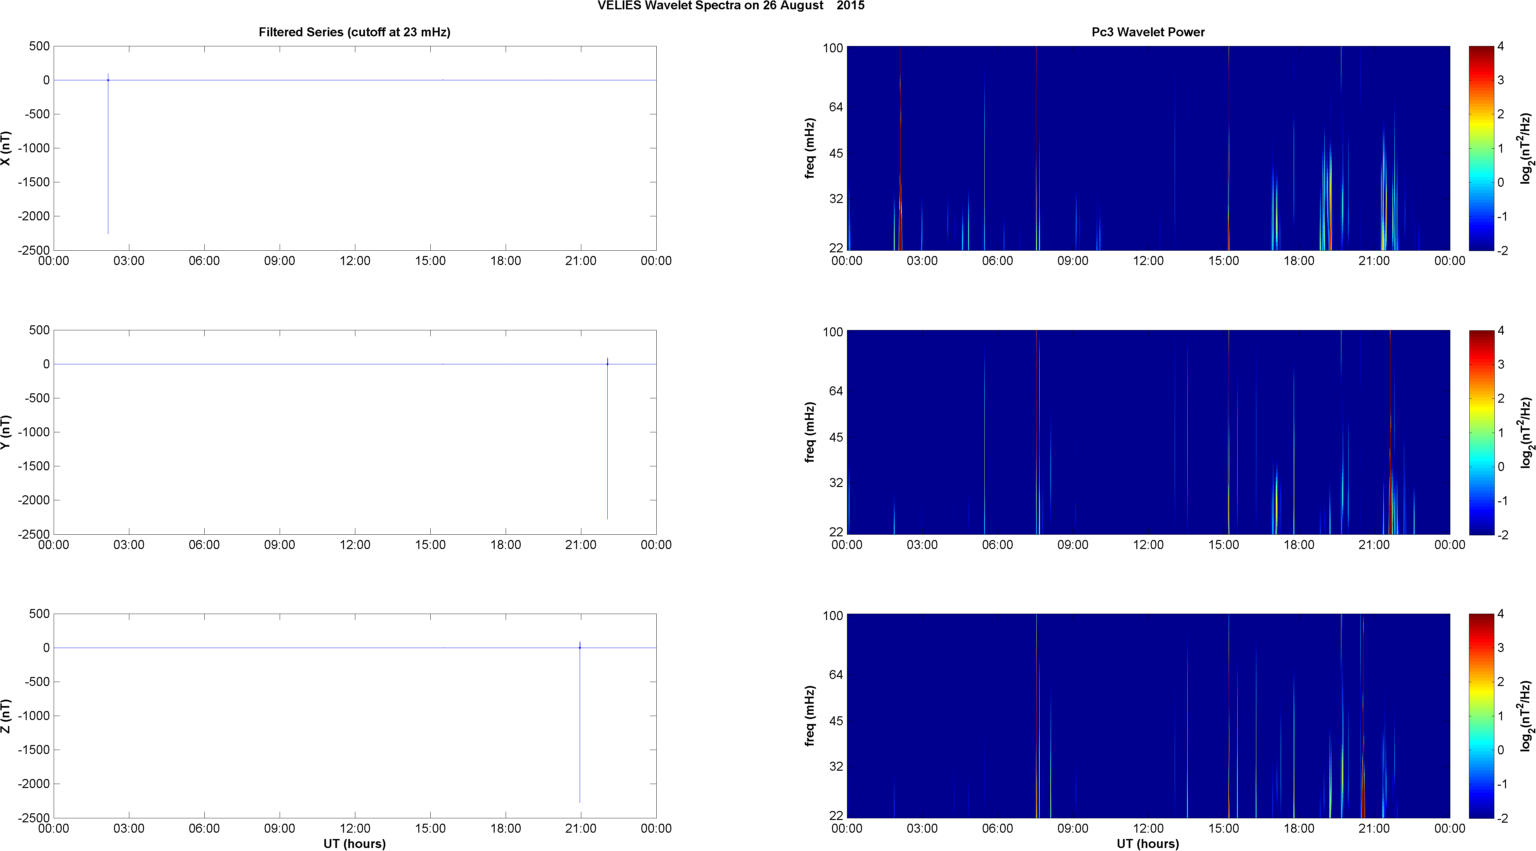Click the "18:00" tick under the X wavelet spectrum
Screen dimensions: 1536x851
coord(1299,261)
